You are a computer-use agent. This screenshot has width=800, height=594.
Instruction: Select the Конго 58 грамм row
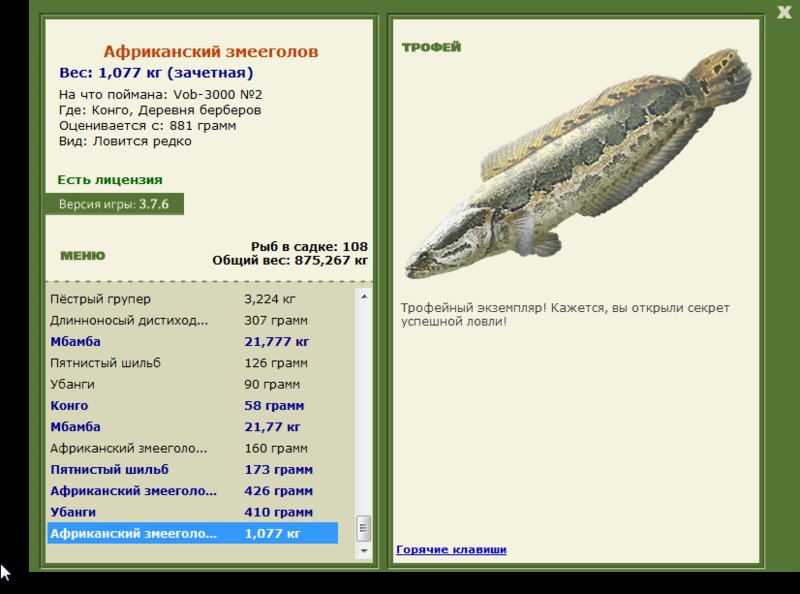[193, 406]
